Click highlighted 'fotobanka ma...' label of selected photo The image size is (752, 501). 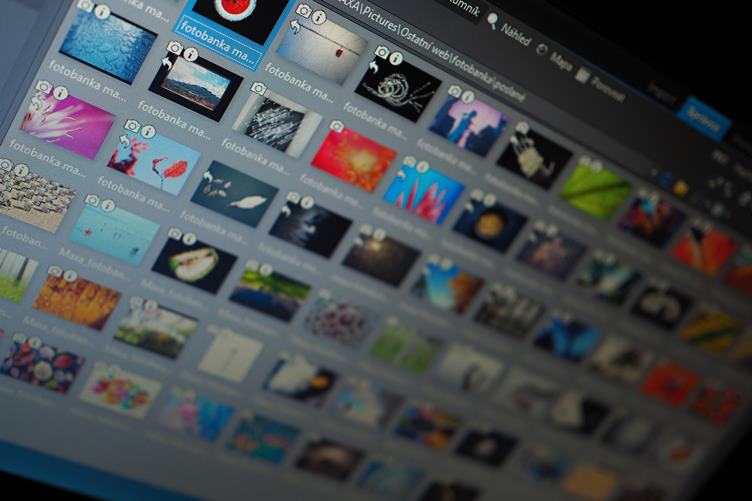219,43
